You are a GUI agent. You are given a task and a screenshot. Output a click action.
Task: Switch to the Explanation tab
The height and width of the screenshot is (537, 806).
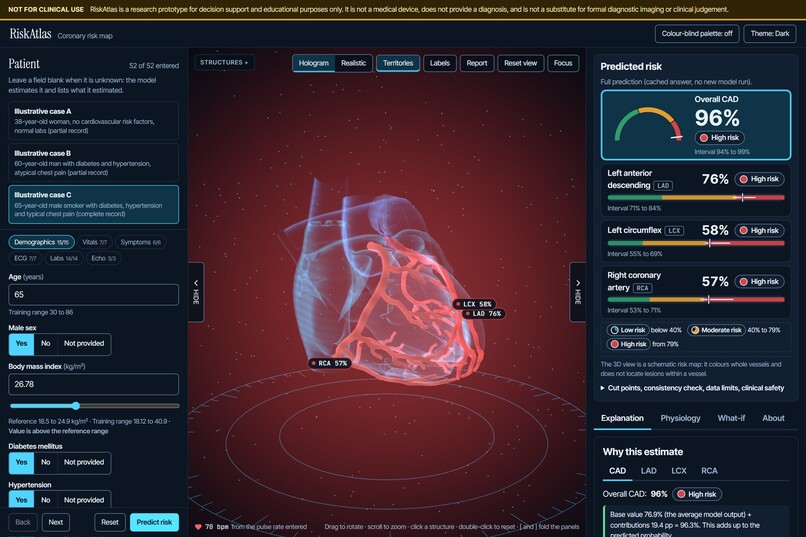[622, 418]
